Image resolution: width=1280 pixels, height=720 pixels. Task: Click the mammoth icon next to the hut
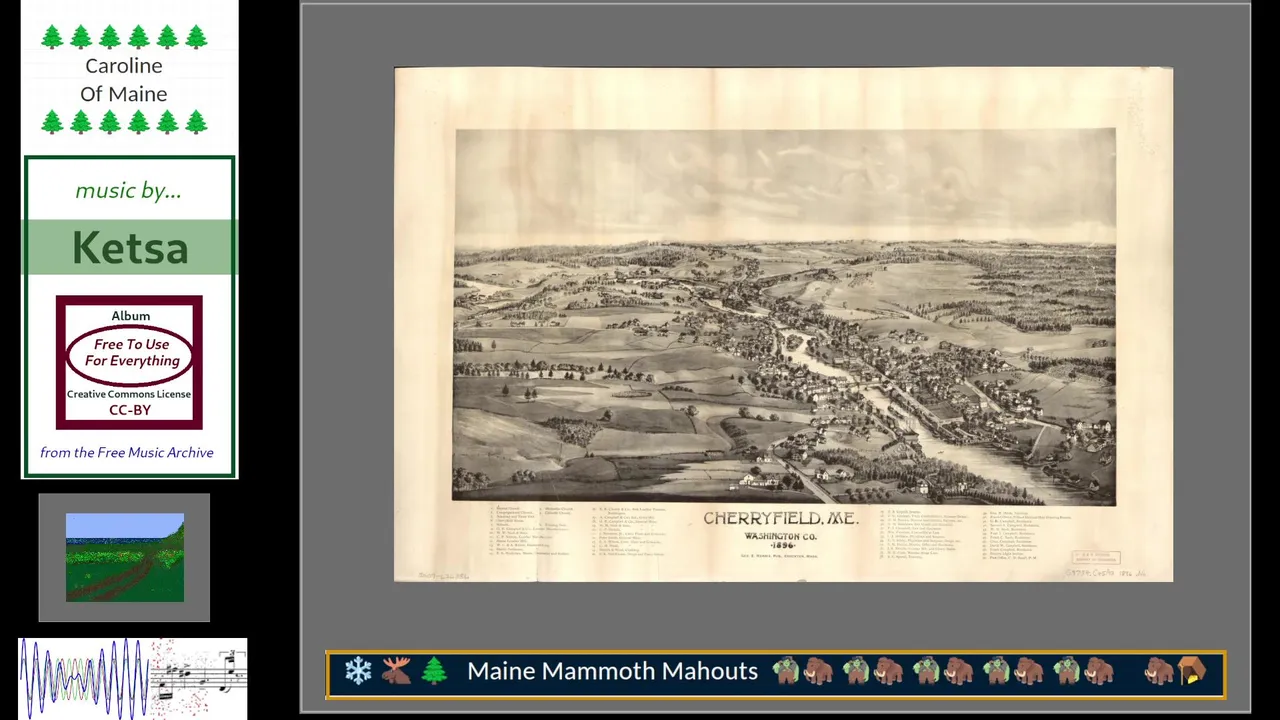tap(1159, 671)
